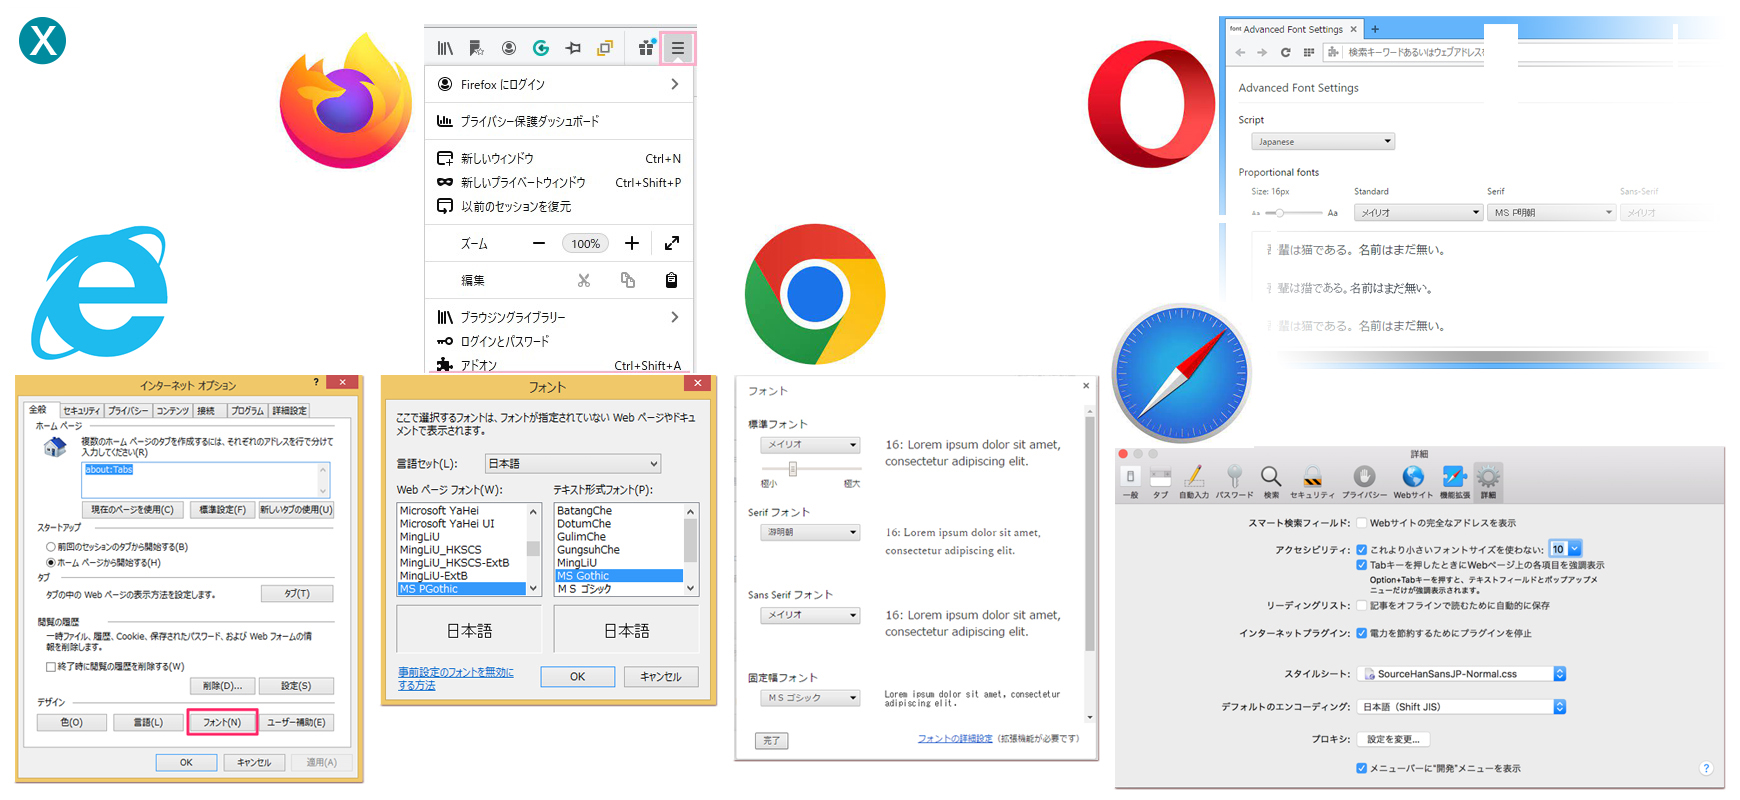Open Chrome 固定幅フォント MSゴシック dropdown
The image size is (1740, 800).
810,698
